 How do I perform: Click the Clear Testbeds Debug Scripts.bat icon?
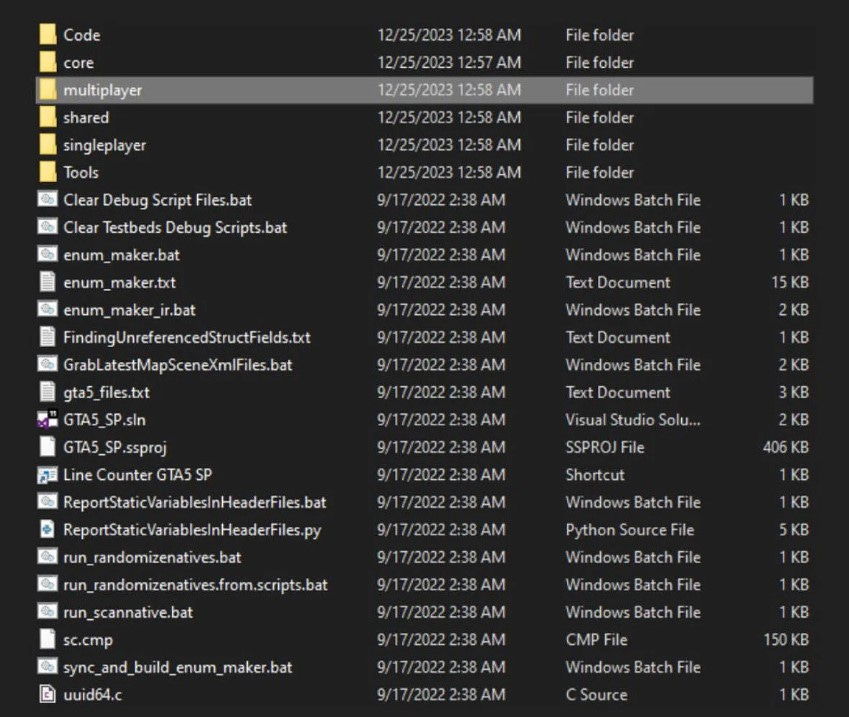pos(48,227)
